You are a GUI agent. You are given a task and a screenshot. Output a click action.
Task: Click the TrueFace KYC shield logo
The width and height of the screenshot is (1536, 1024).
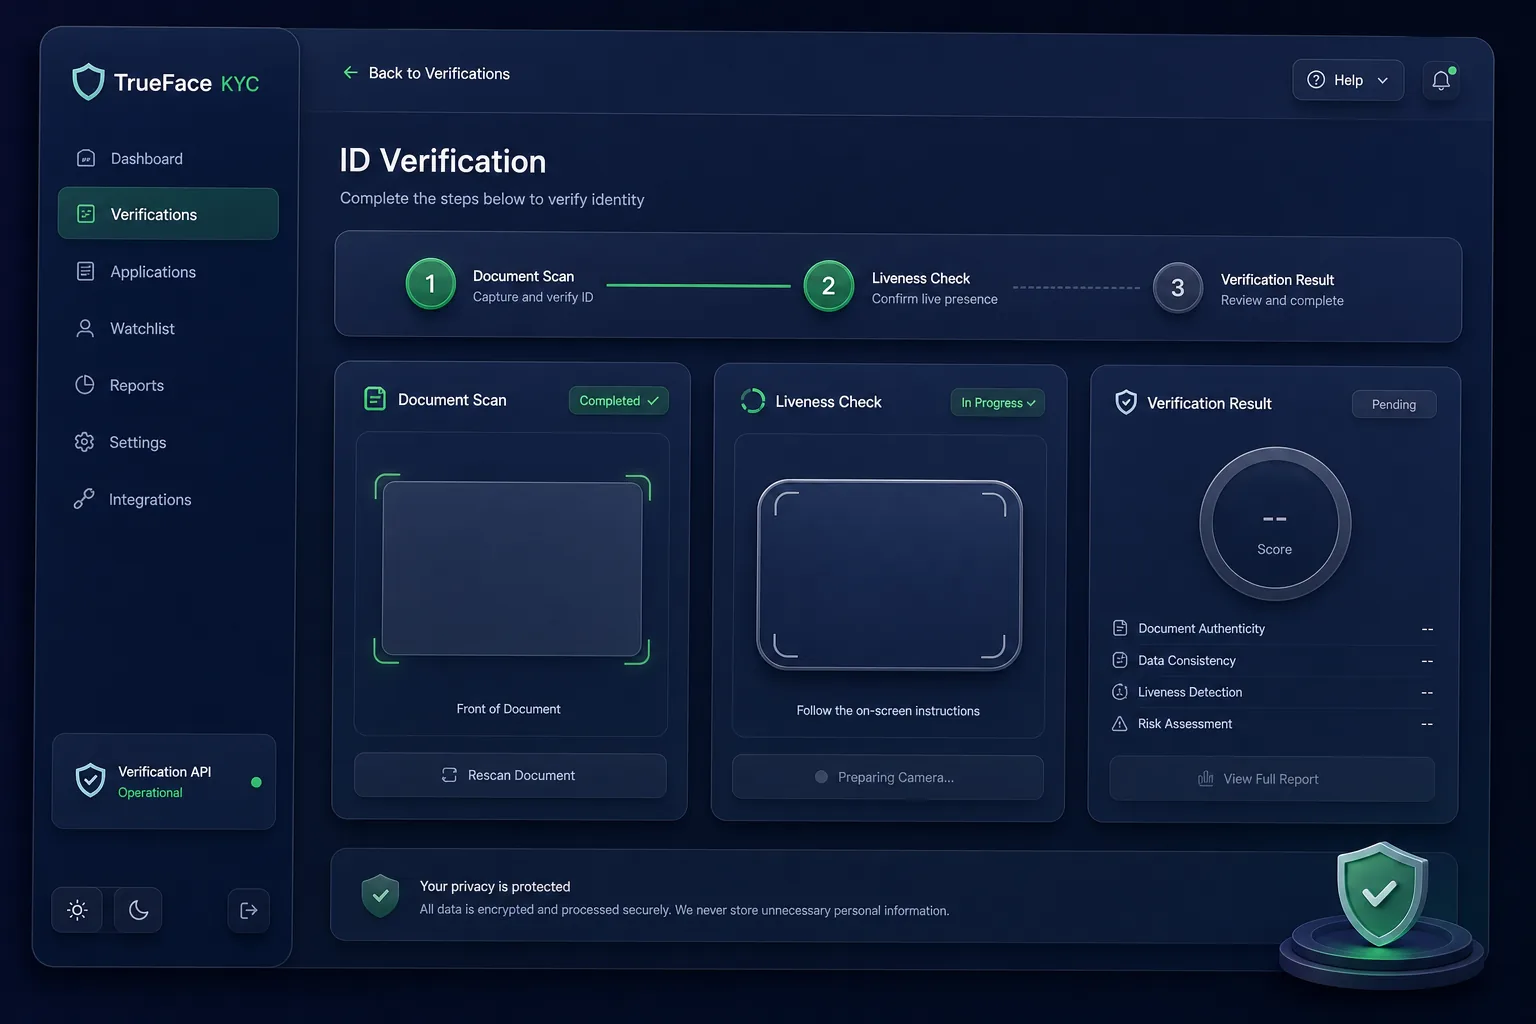tap(89, 82)
